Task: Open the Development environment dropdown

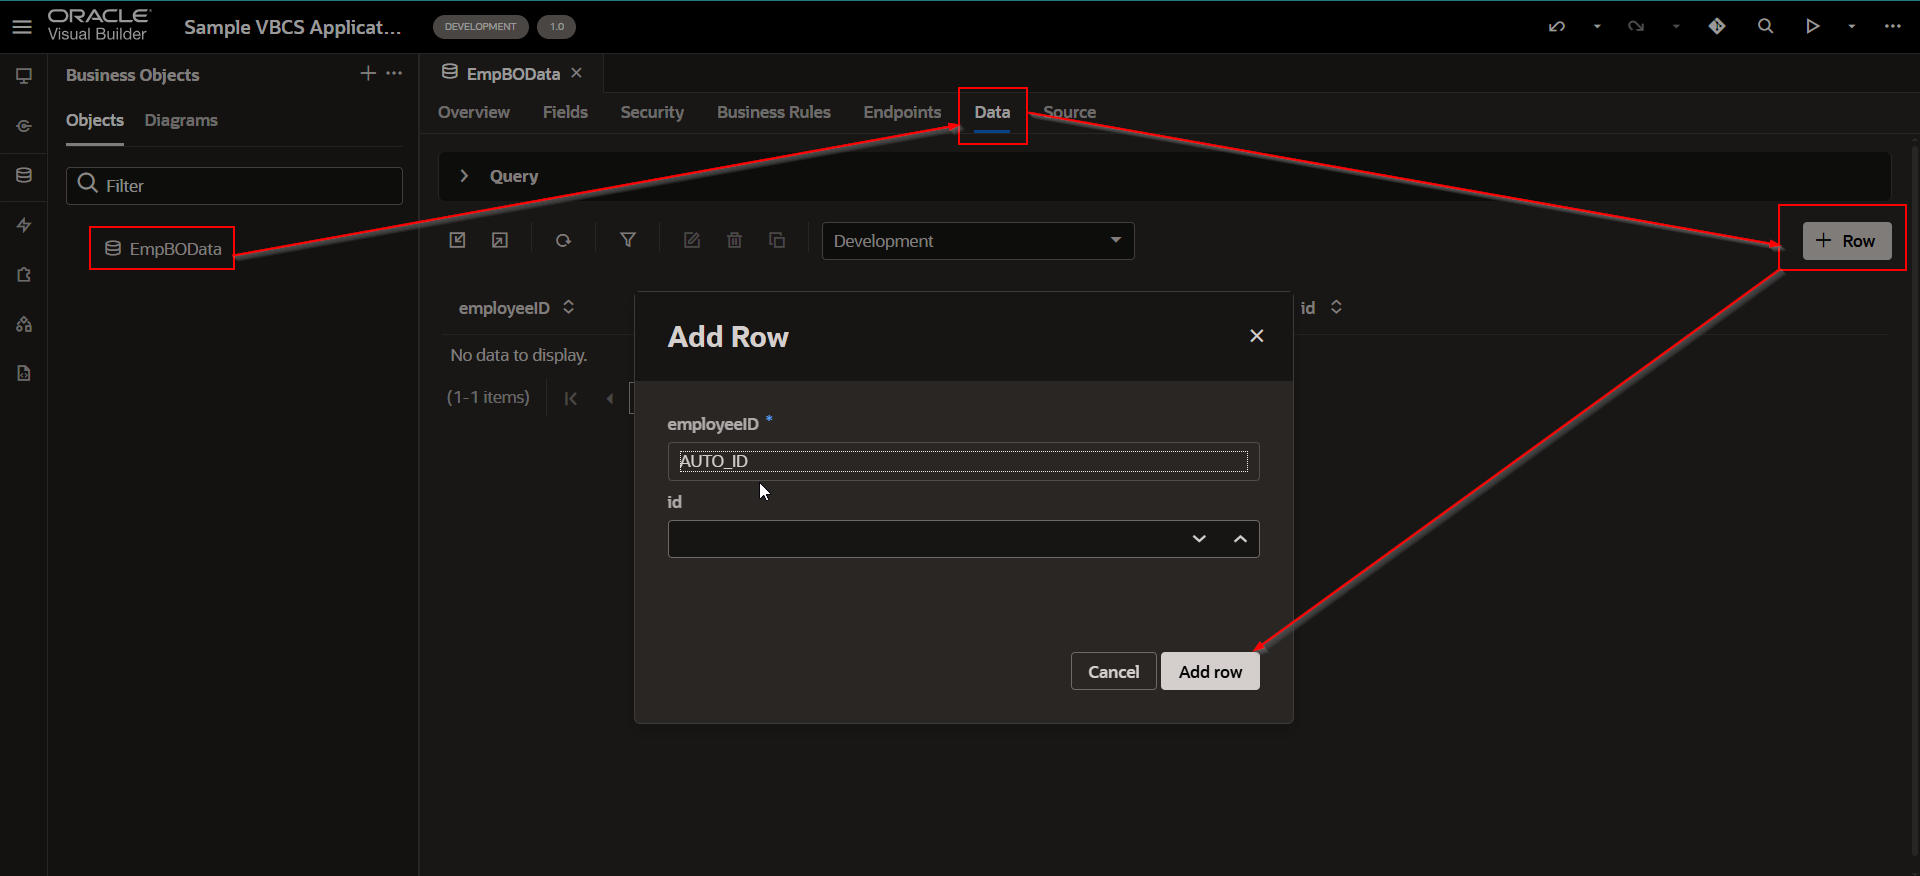Action: [x=978, y=241]
